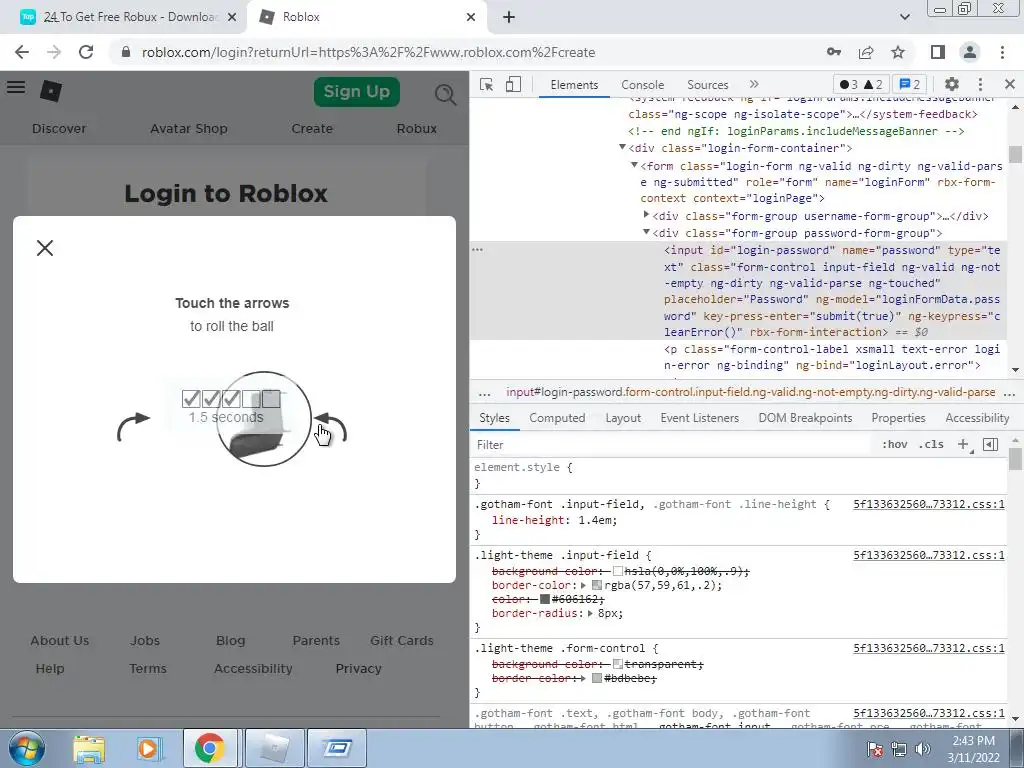Open the Gift Cards footer link
Viewport: 1024px width, 768px height.
click(x=402, y=641)
